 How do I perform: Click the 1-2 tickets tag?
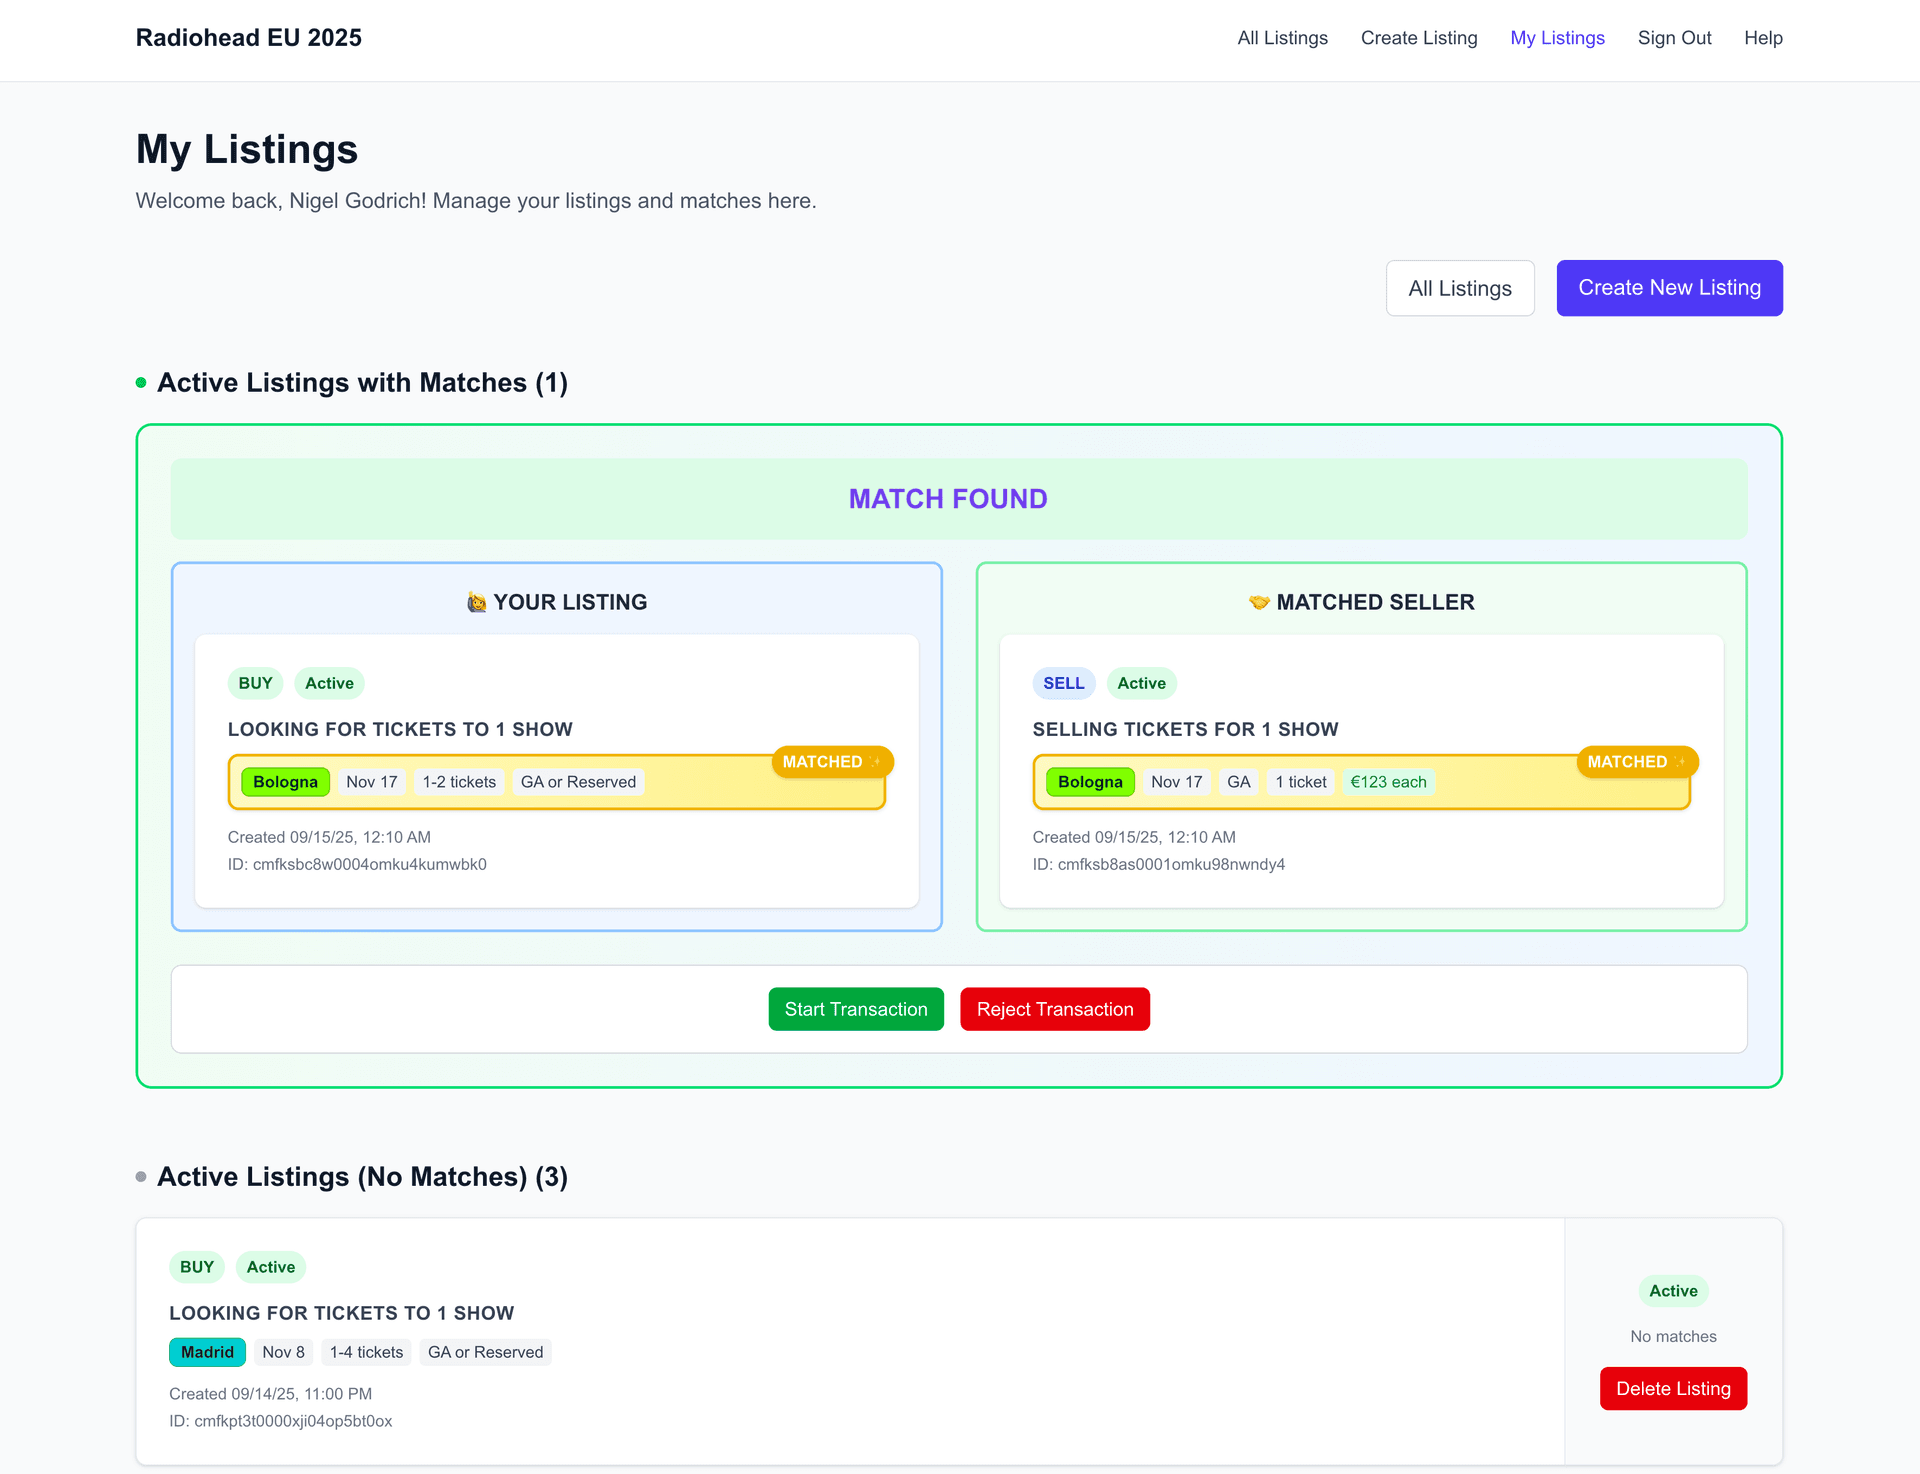(x=459, y=782)
